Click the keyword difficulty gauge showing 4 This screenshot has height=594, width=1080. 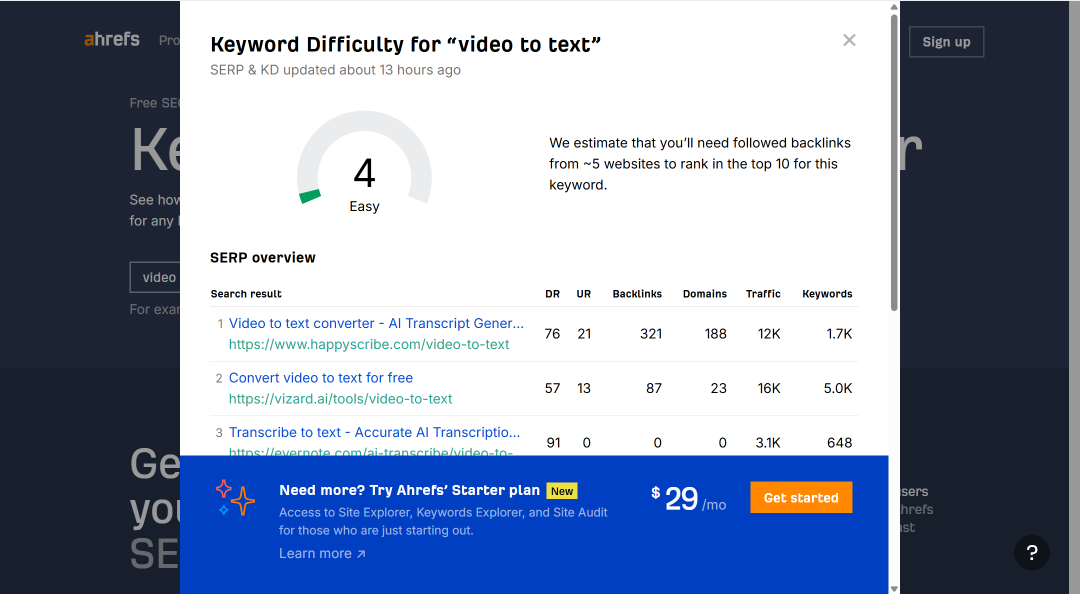coord(364,165)
